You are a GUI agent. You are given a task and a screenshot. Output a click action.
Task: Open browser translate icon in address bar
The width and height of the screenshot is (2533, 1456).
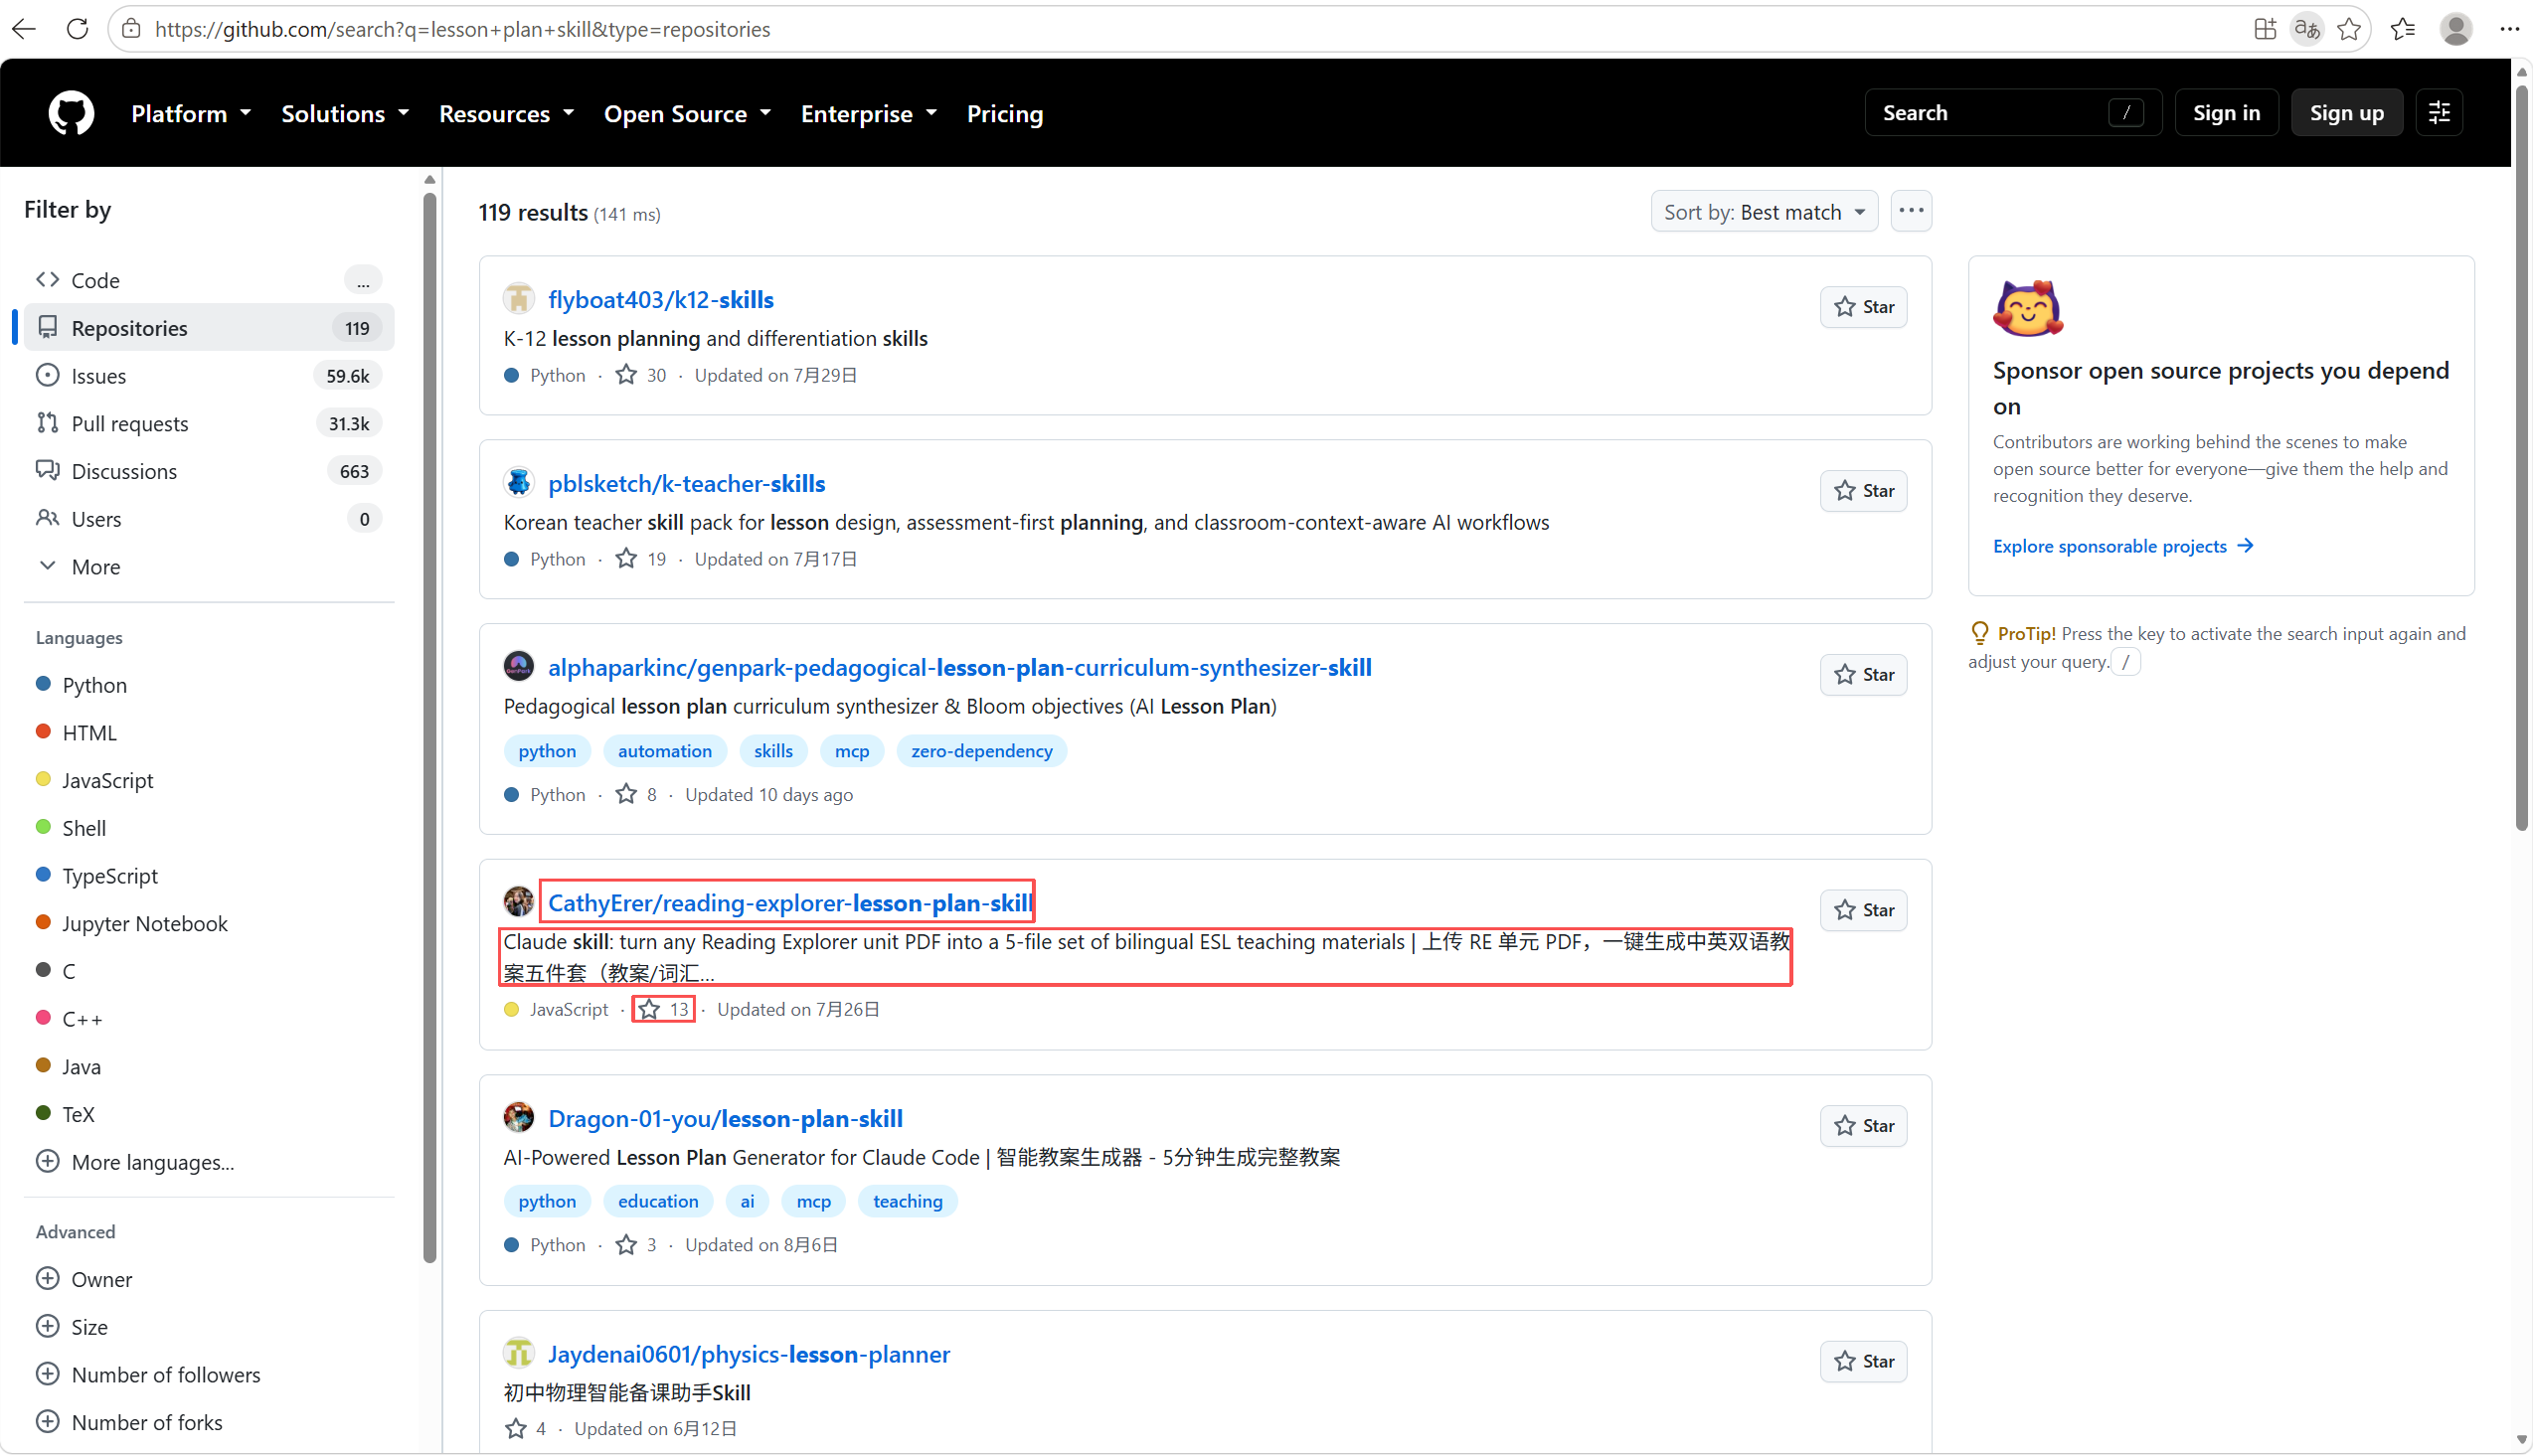click(2307, 29)
